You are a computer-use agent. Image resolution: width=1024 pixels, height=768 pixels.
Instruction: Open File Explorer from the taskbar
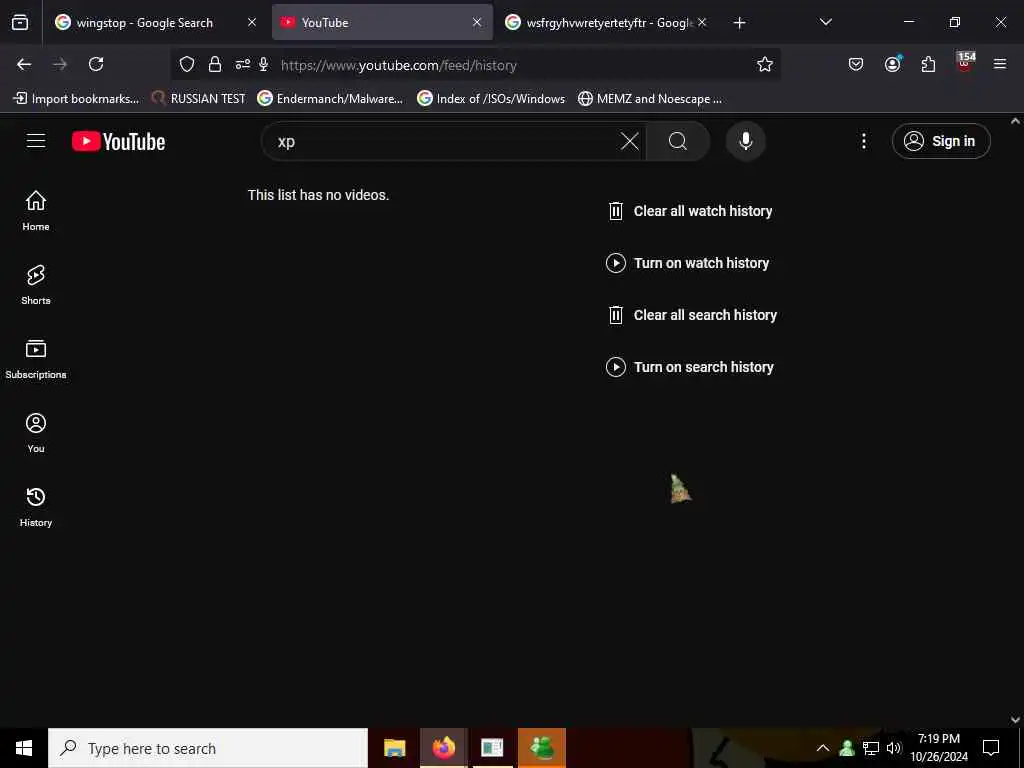[x=394, y=748]
